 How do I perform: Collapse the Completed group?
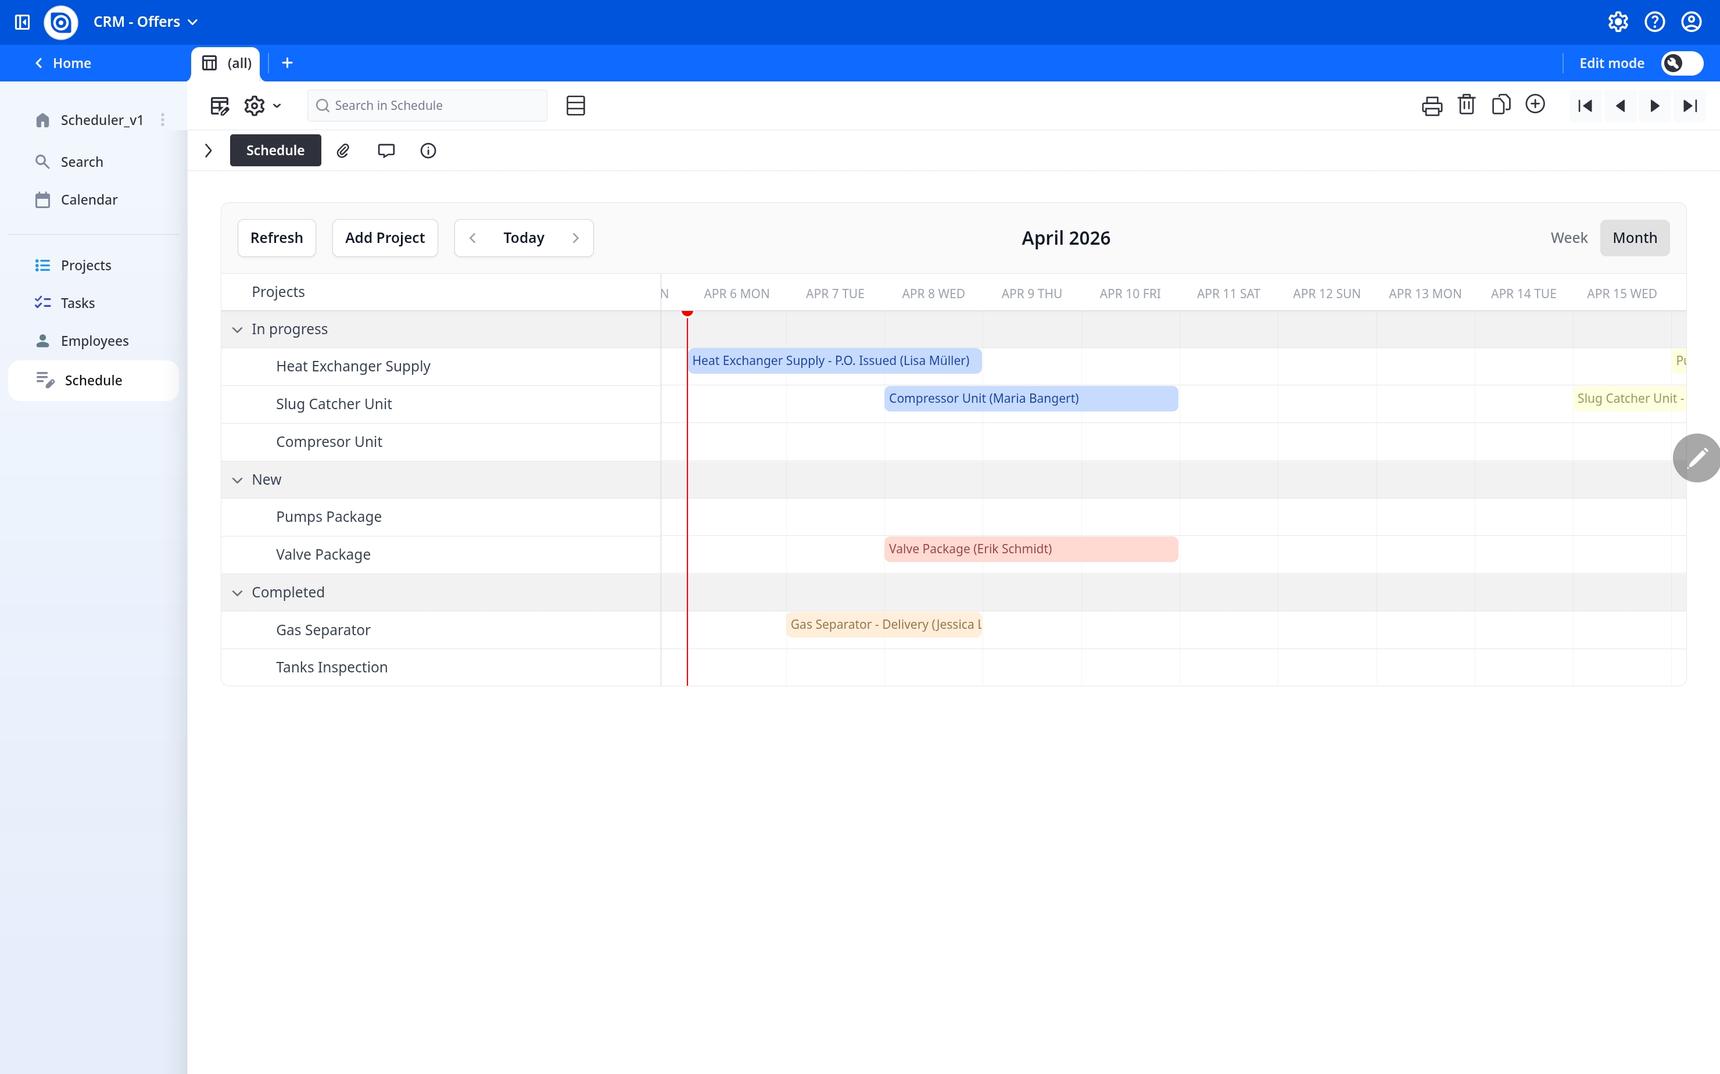coord(237,593)
